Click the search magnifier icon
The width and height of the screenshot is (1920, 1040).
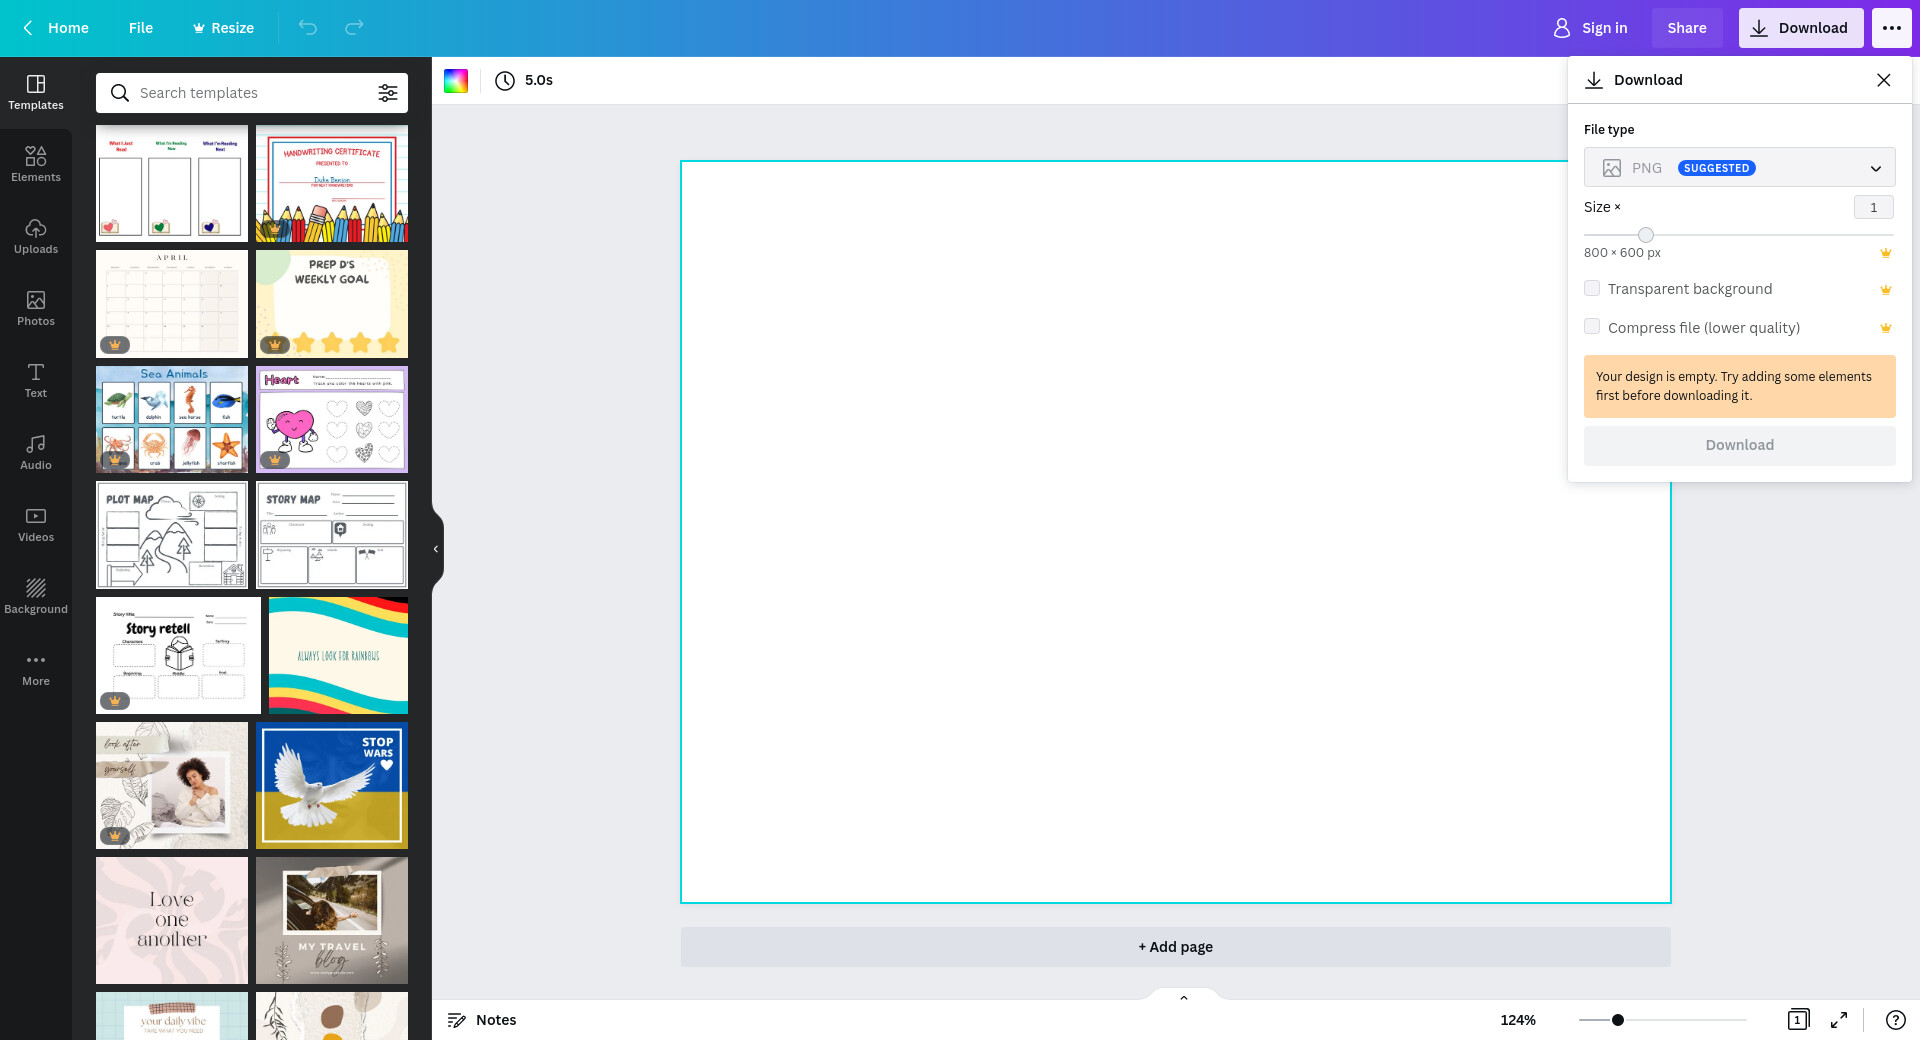pos(120,93)
